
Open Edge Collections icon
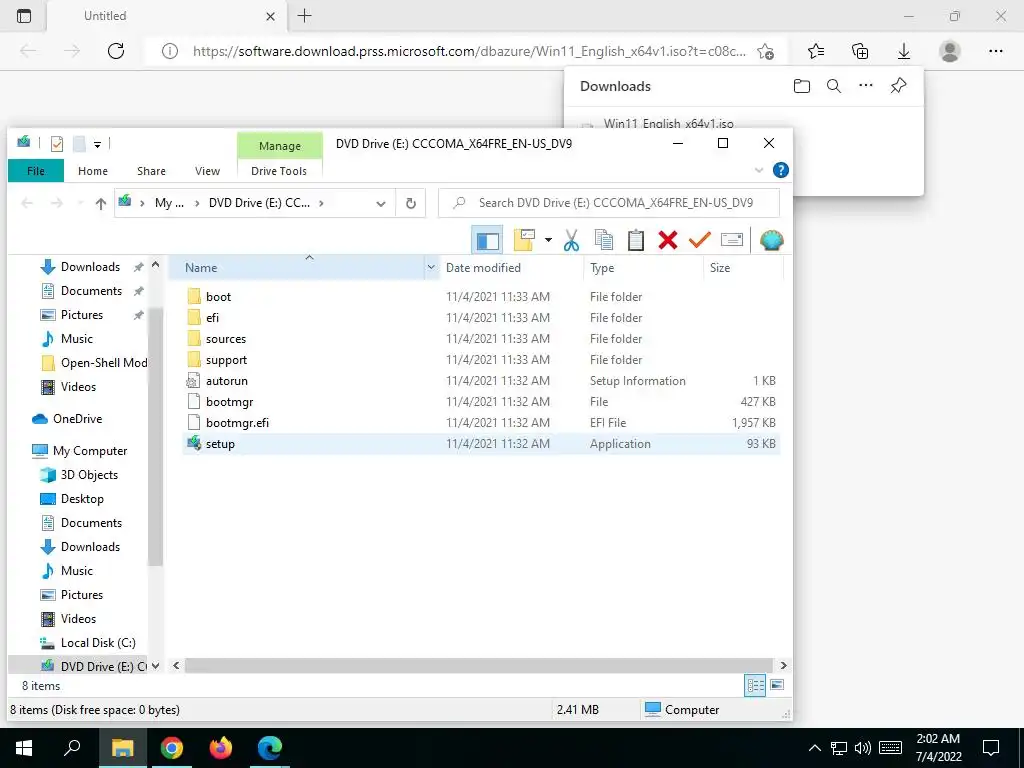(x=860, y=51)
